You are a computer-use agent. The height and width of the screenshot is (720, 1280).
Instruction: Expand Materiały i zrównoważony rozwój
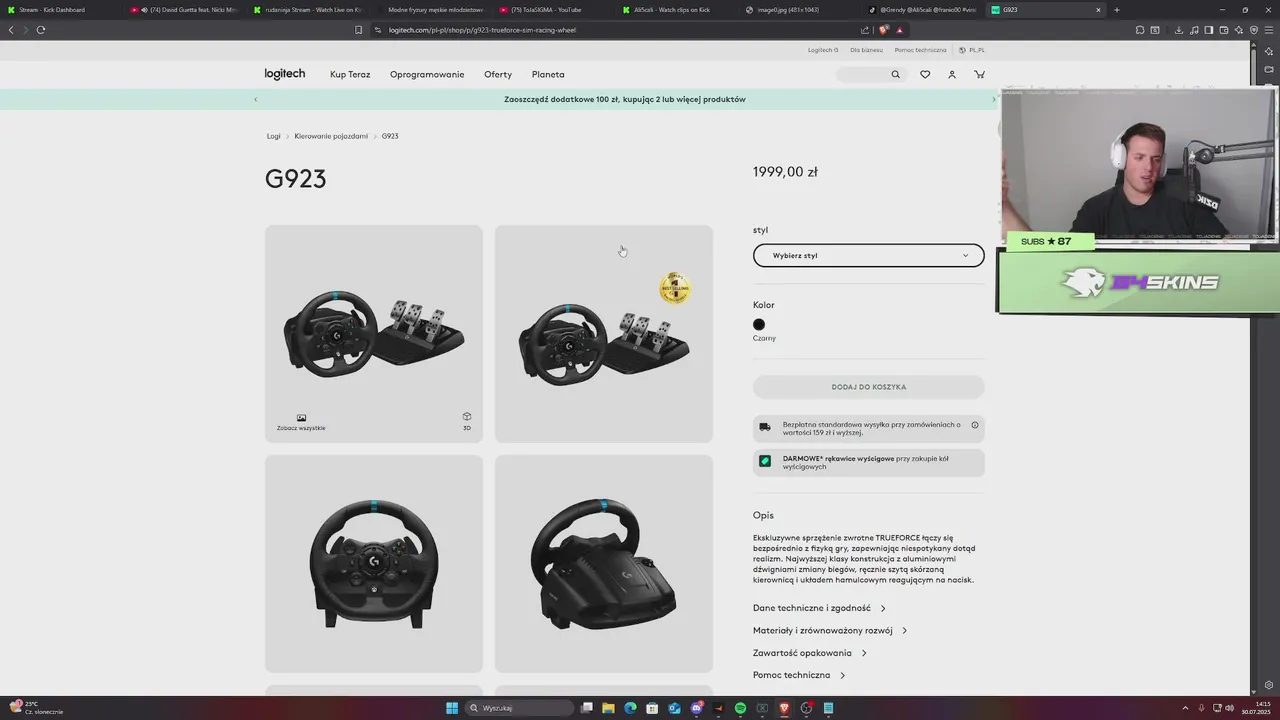pyautogui.click(x=830, y=631)
